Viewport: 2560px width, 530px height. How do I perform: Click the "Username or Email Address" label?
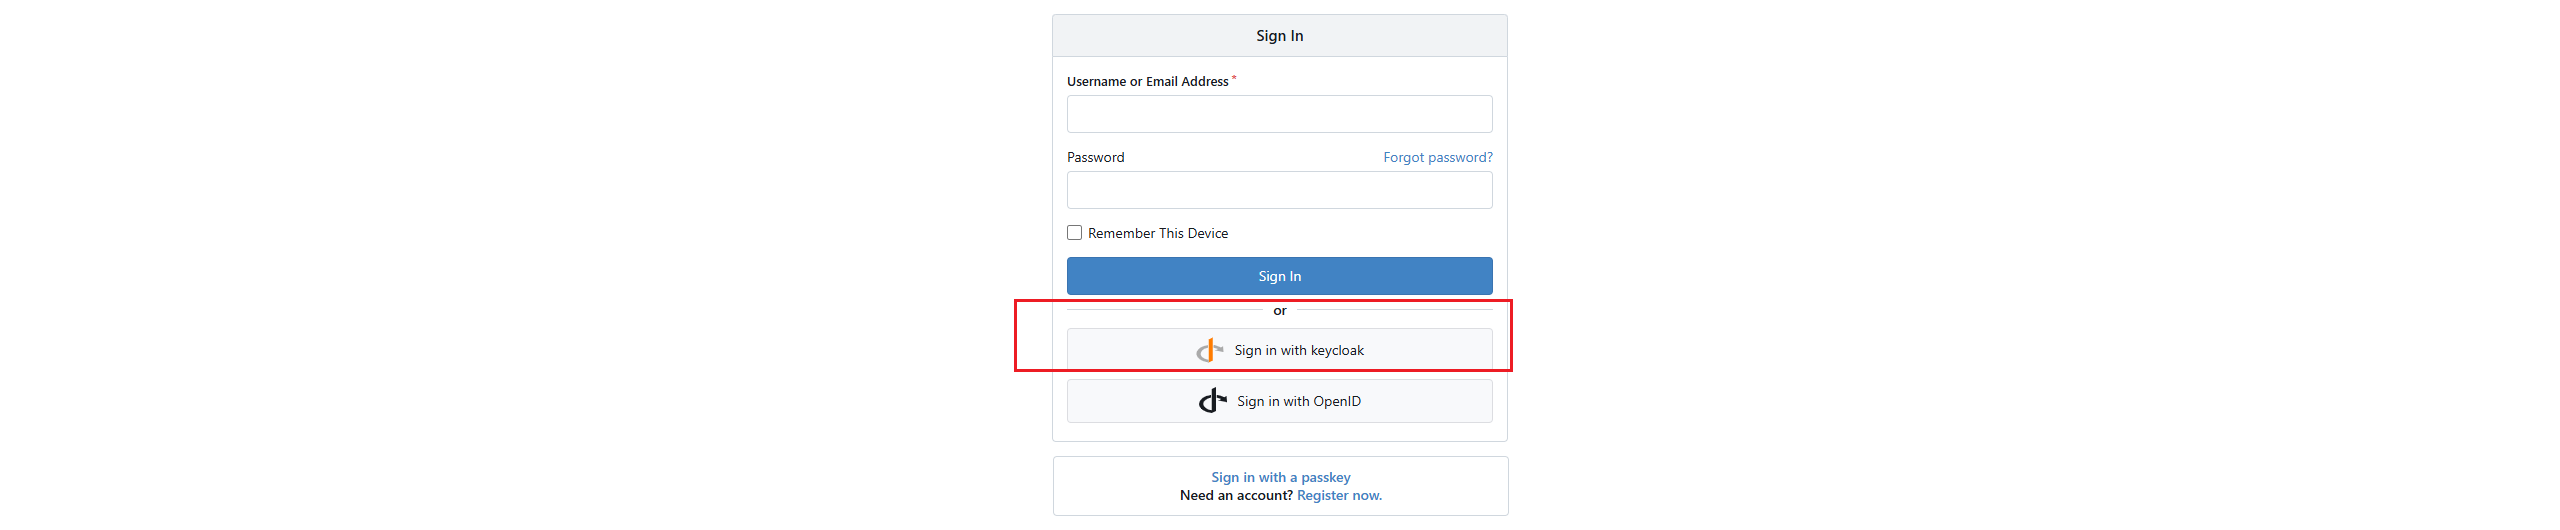pos(1147,81)
